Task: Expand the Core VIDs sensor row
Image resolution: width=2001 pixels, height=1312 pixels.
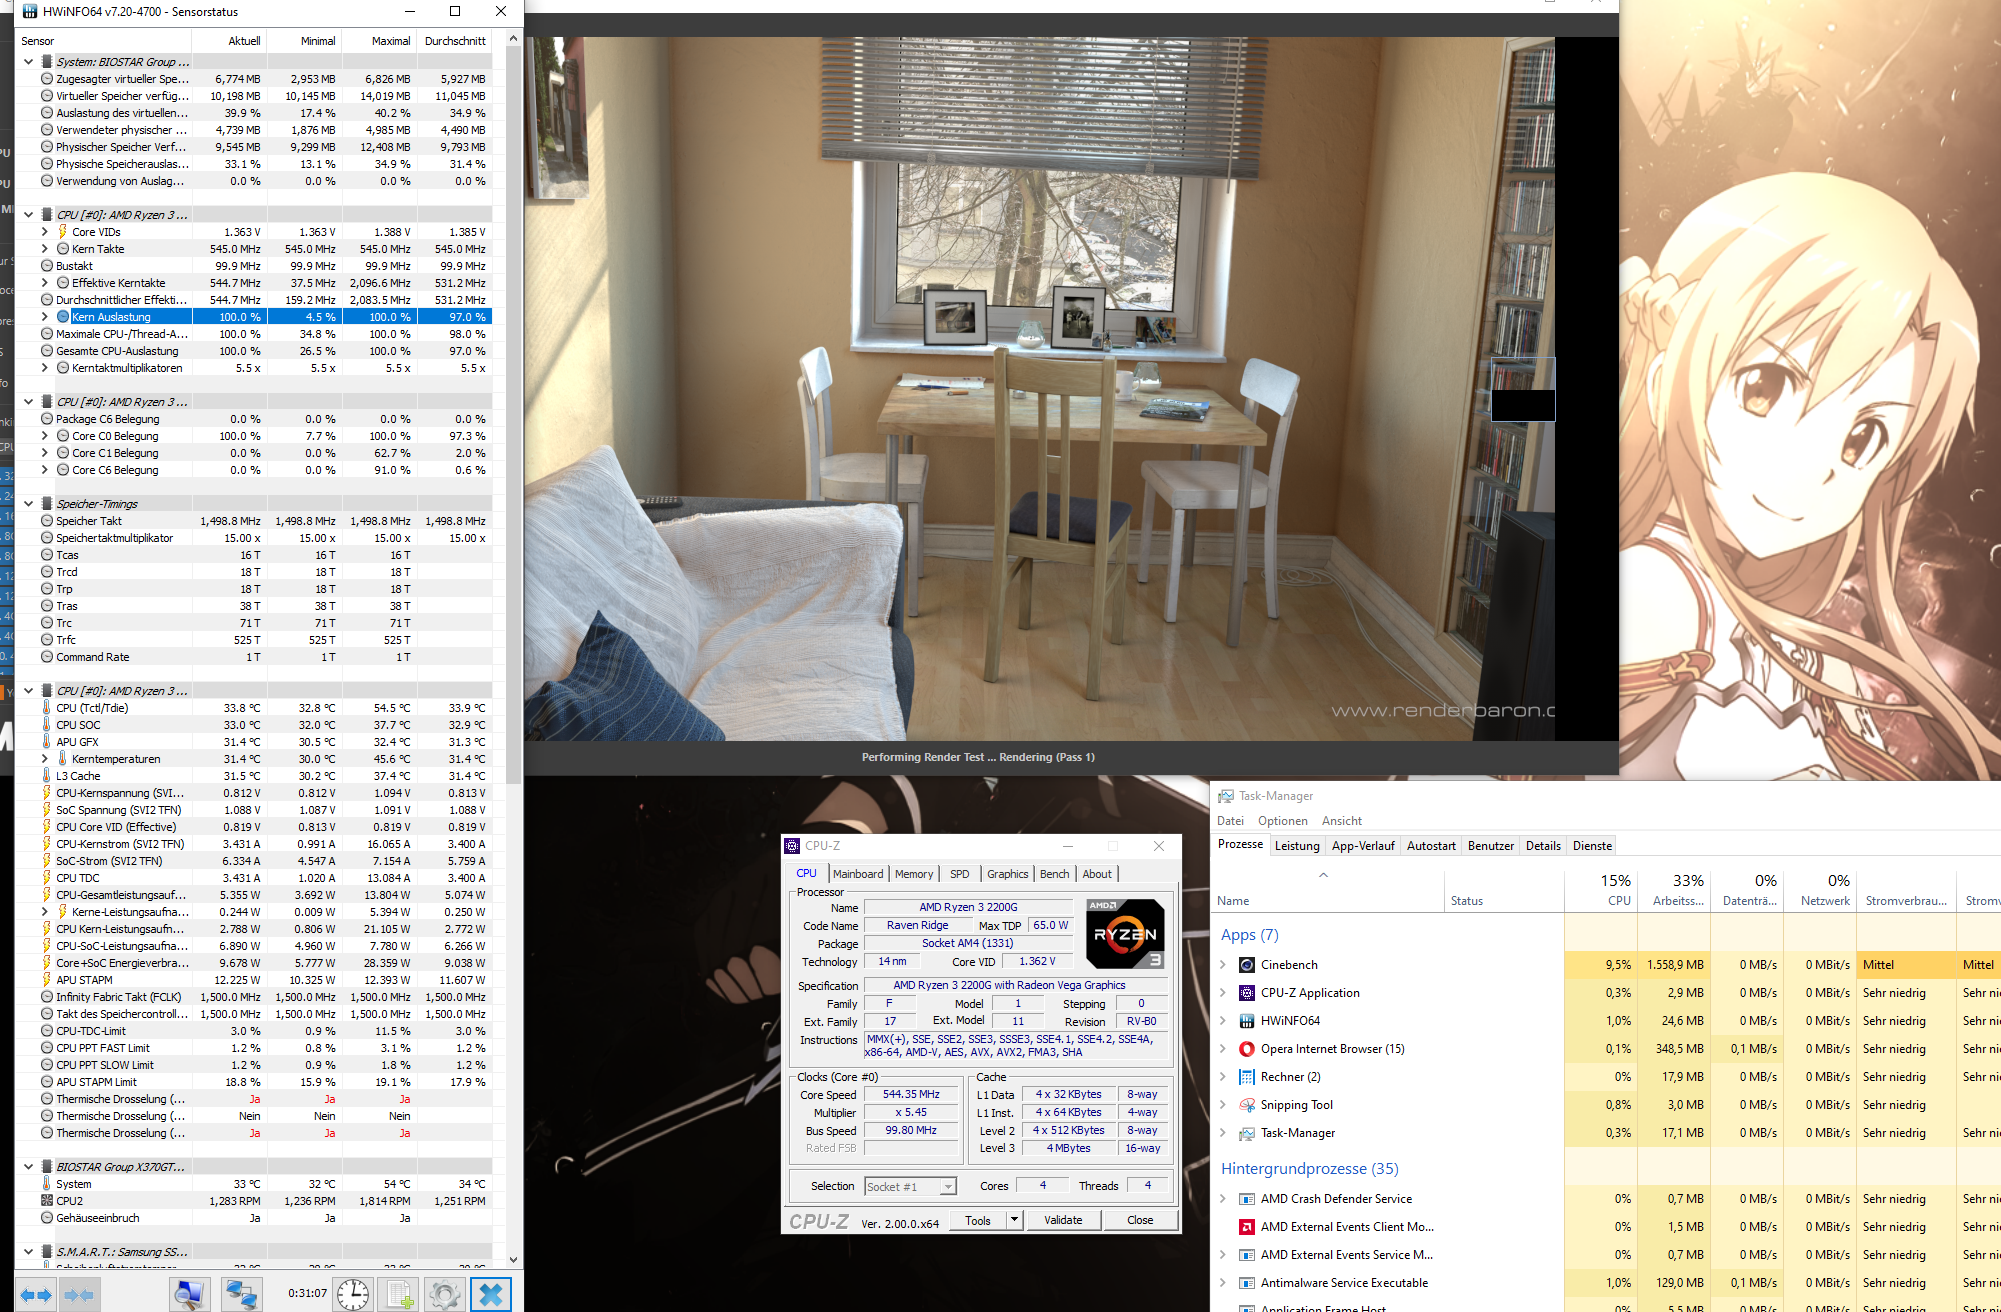Action: coord(43,231)
